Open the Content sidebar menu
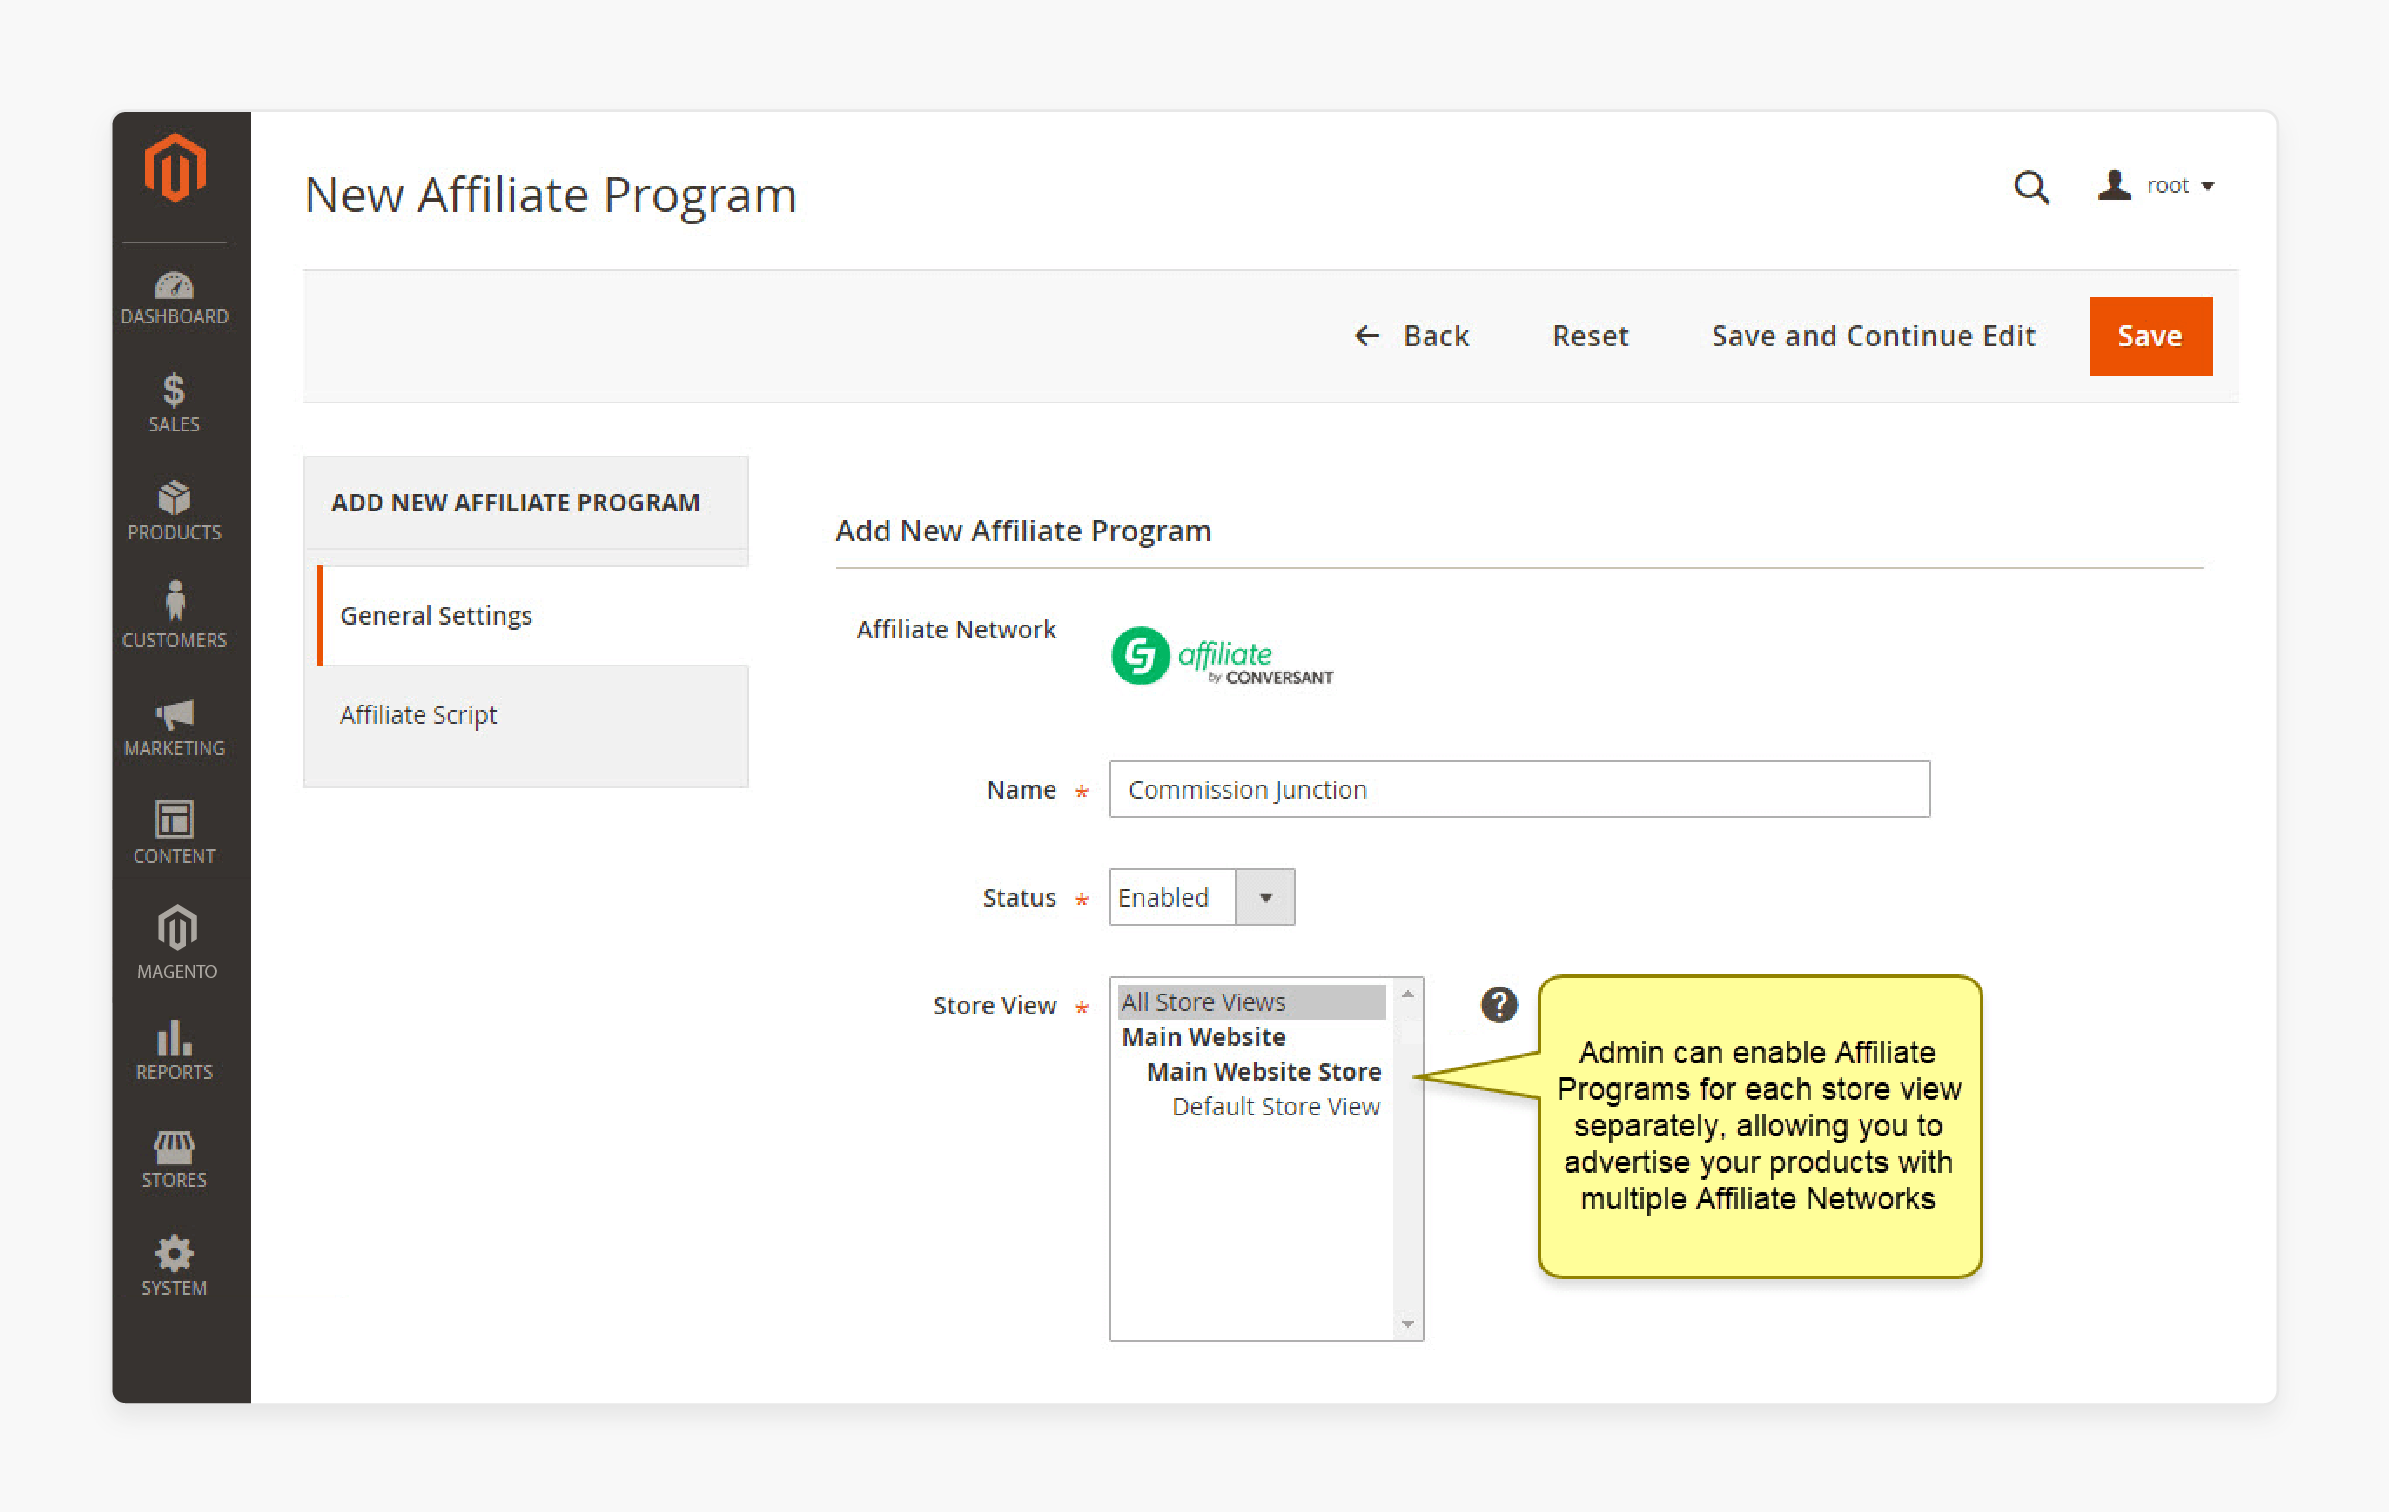The height and width of the screenshot is (1512, 2389). [x=175, y=832]
